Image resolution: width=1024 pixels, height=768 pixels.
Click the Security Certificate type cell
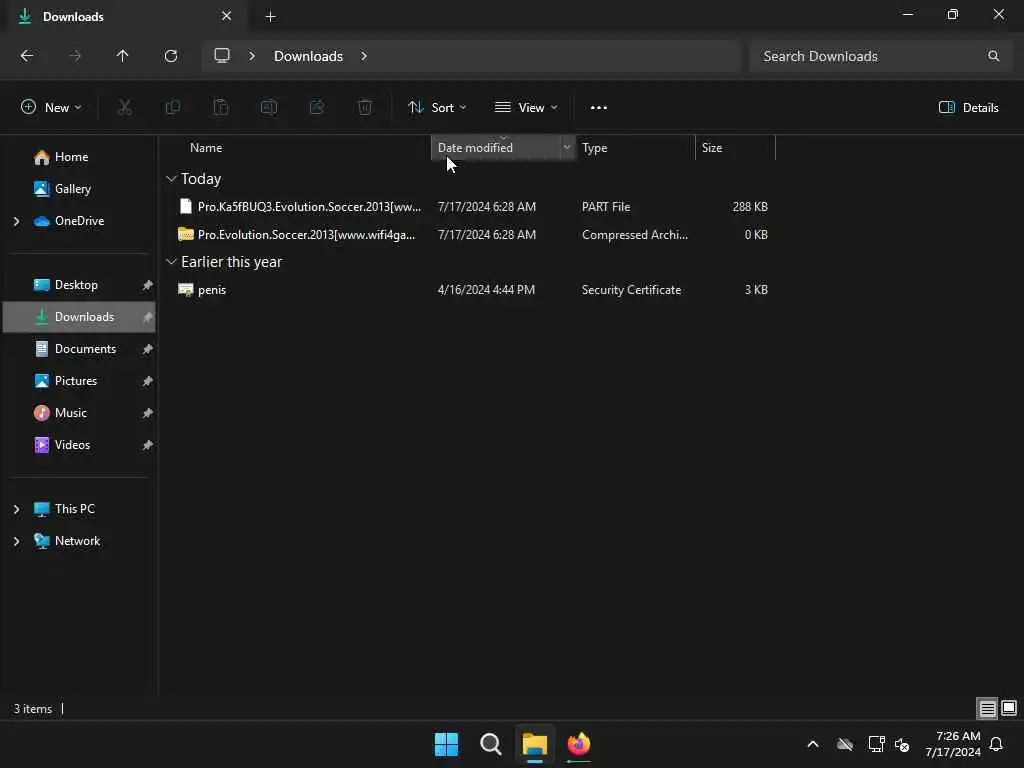632,290
